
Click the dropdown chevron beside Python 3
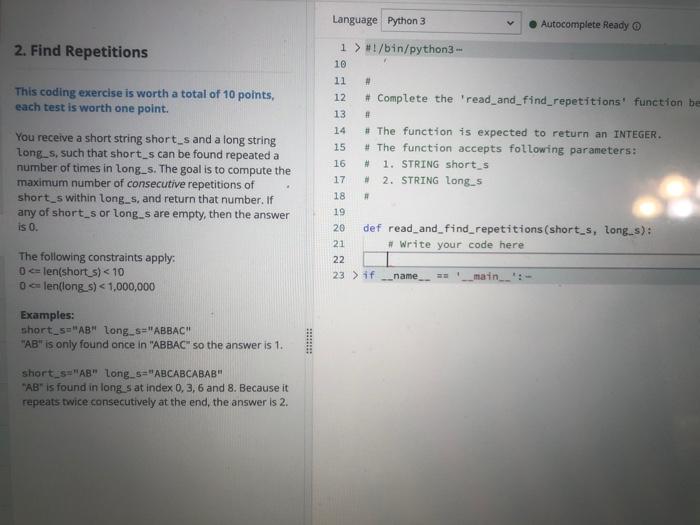click(x=510, y=23)
